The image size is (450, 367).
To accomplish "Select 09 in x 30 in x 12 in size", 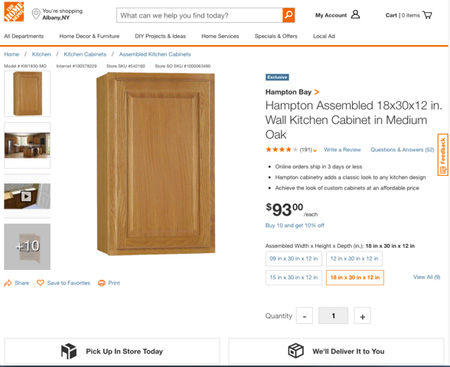I will tap(294, 259).
